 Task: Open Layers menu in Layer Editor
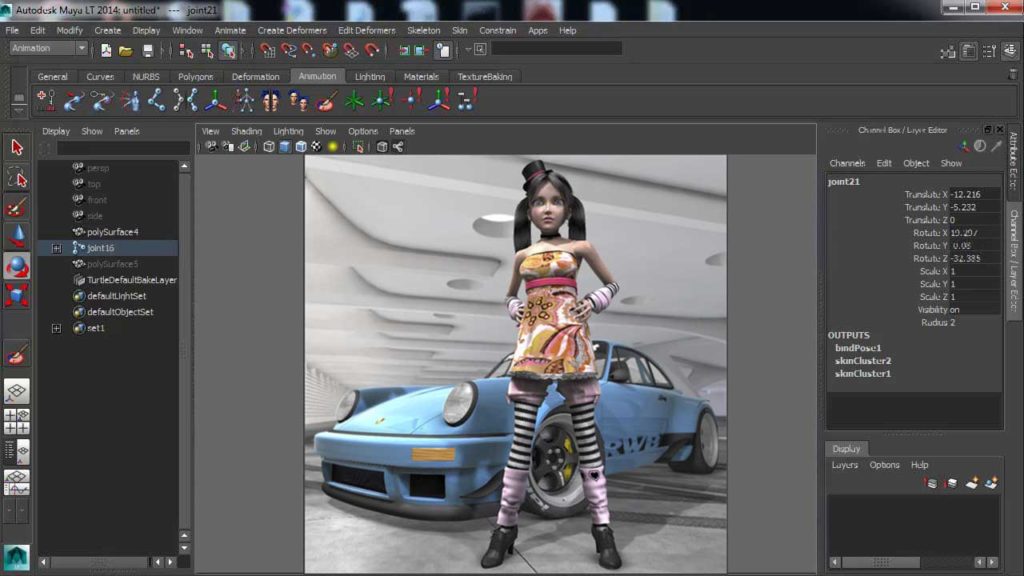[x=844, y=465]
